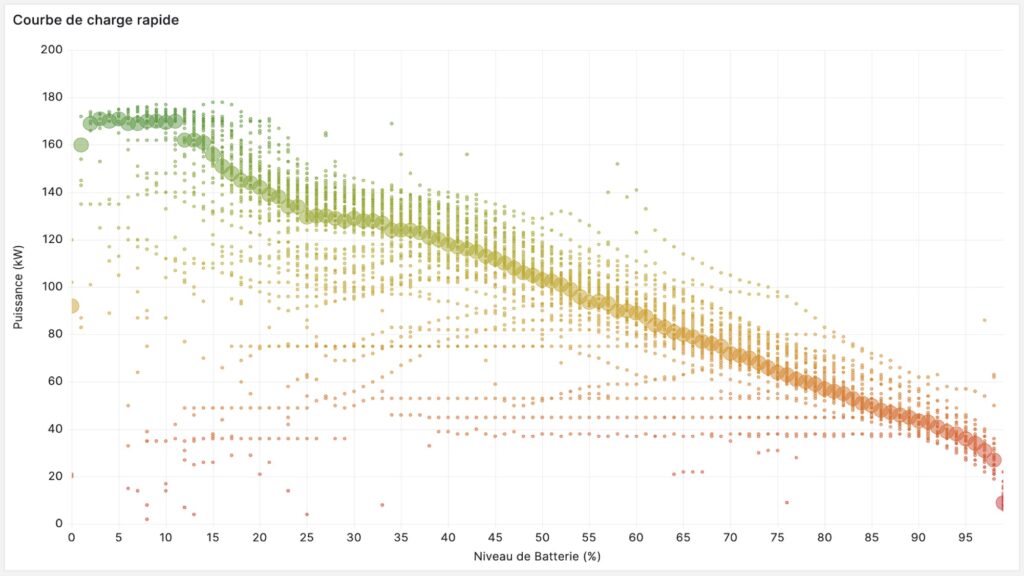Open the "Courbe de charge rapide" panel title menu
The width and height of the screenshot is (1024, 576).
tap(96, 20)
